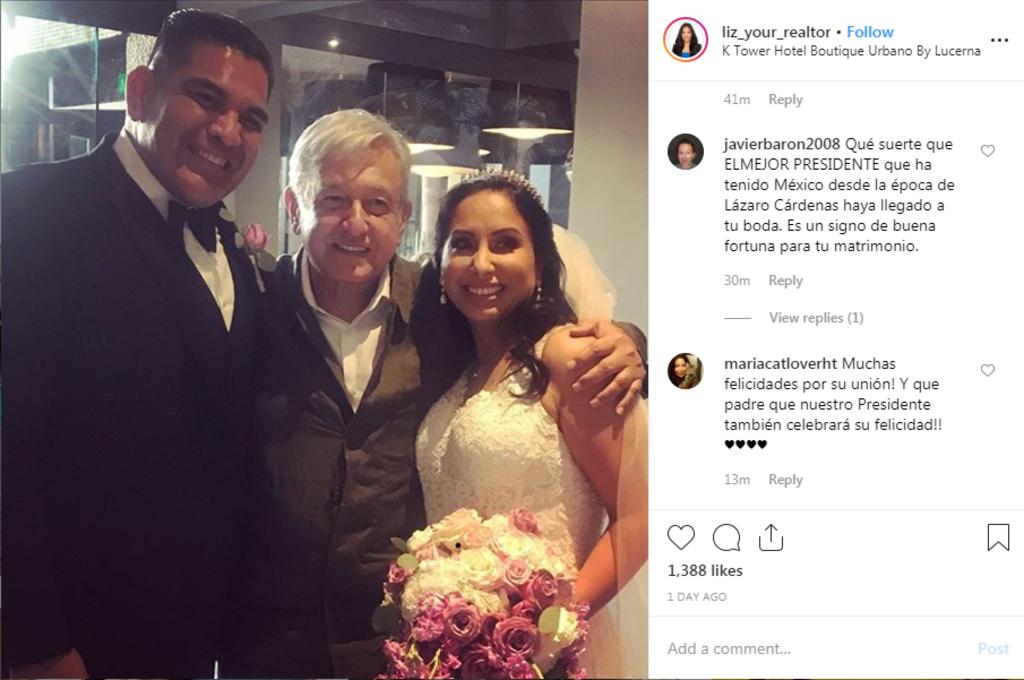Viewport: 1024px width, 680px height.
Task: Like the post with the heart icon
Action: click(x=680, y=537)
